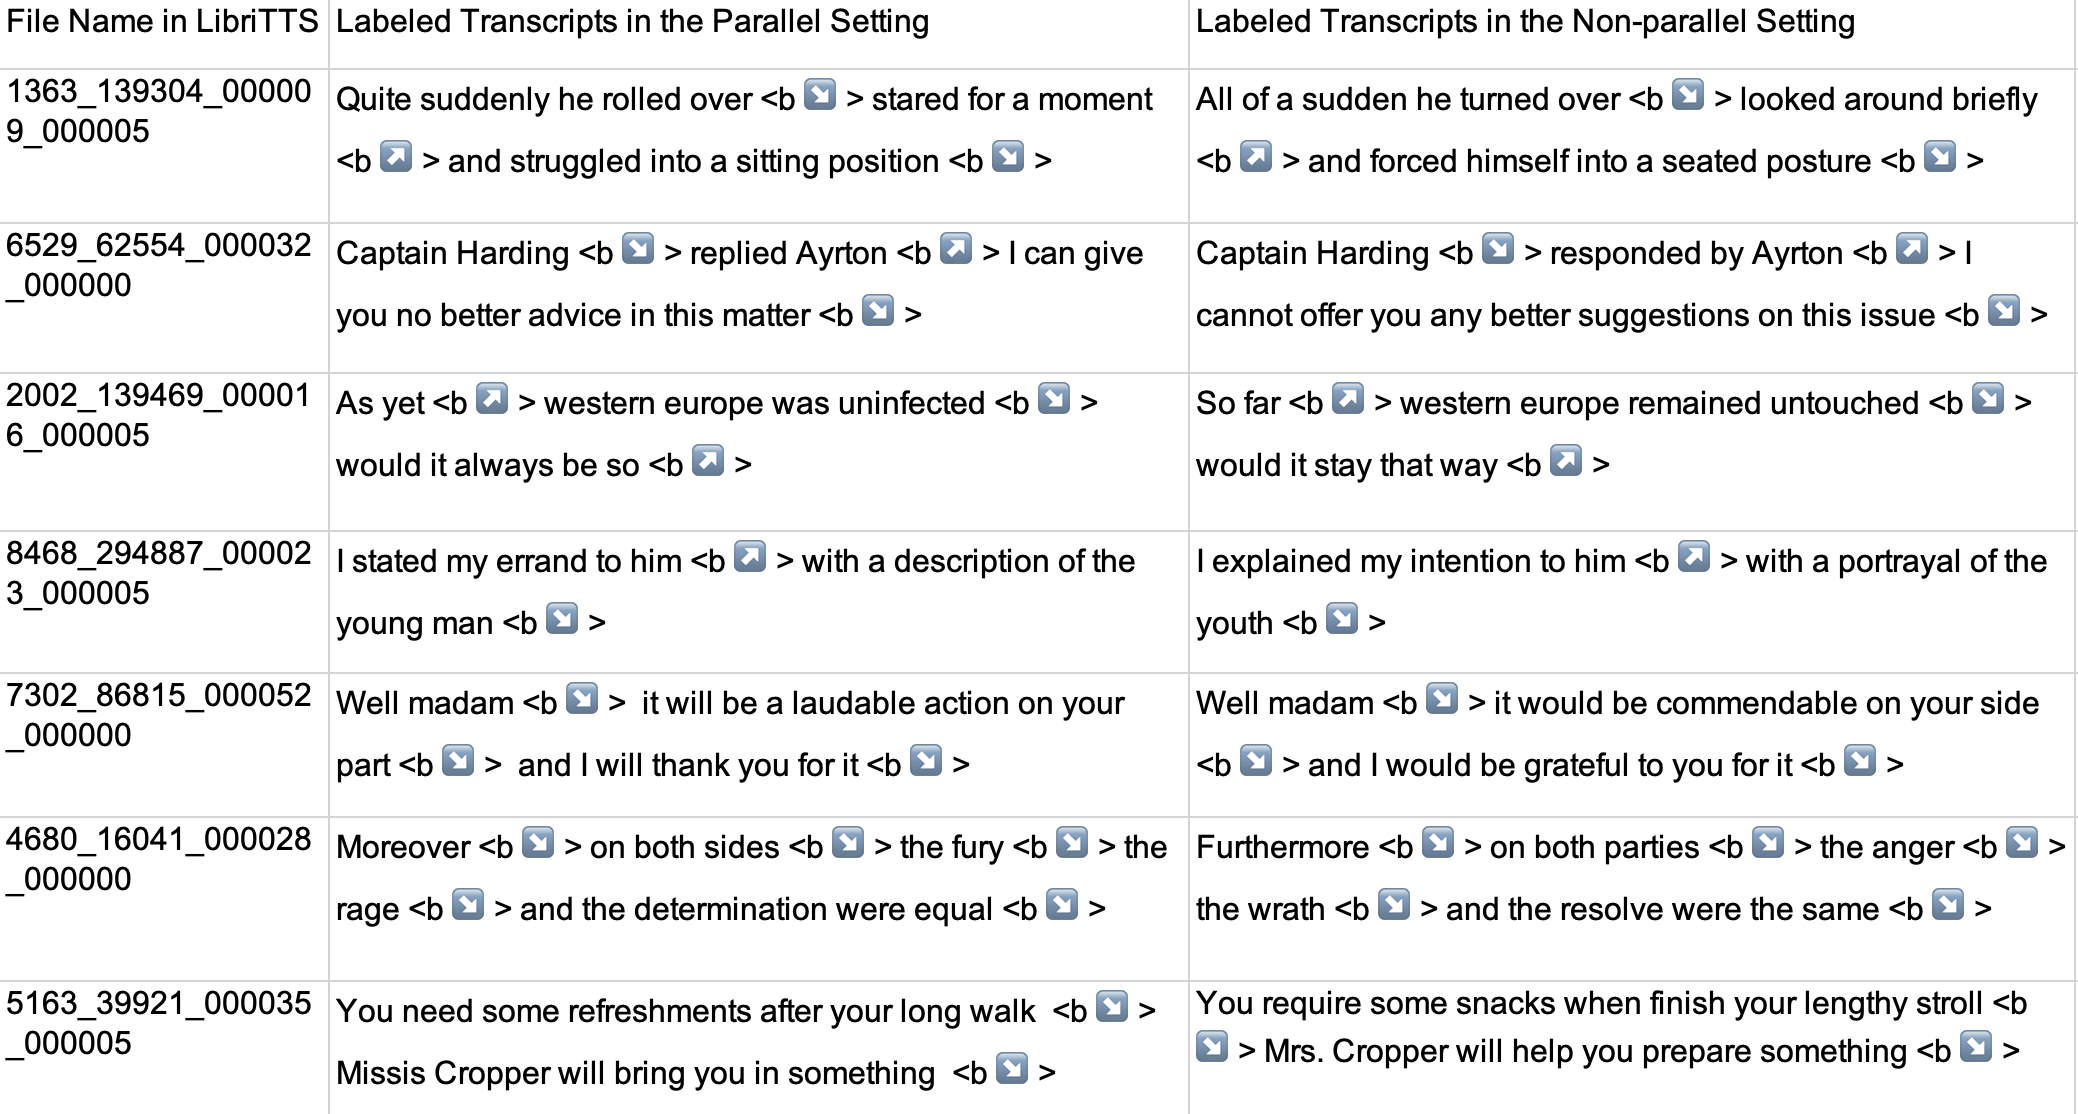Click down-arrow icon after "All of a sudden he turned over"
The height and width of the screenshot is (1114, 2078).
pyautogui.click(x=1688, y=95)
